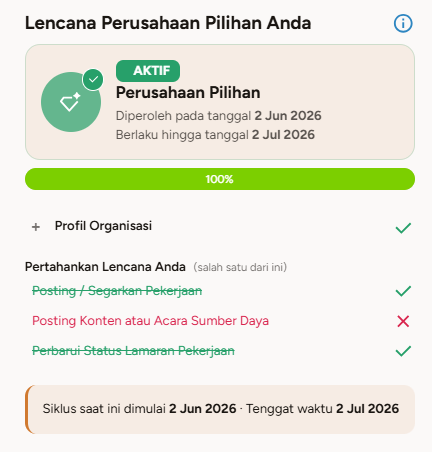Click red X beside Posting Konten atau Acara
The image size is (432, 452).
click(x=403, y=321)
